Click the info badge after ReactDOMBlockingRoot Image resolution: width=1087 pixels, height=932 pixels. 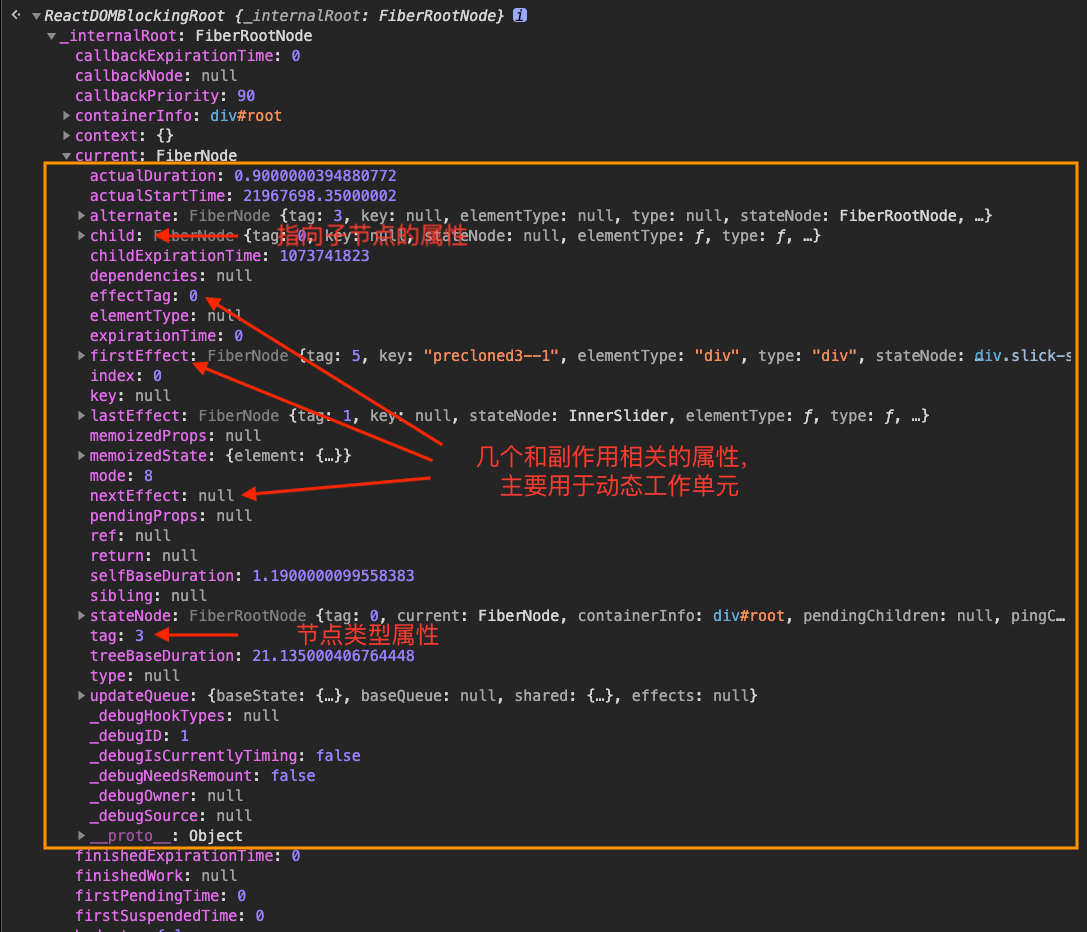click(520, 15)
